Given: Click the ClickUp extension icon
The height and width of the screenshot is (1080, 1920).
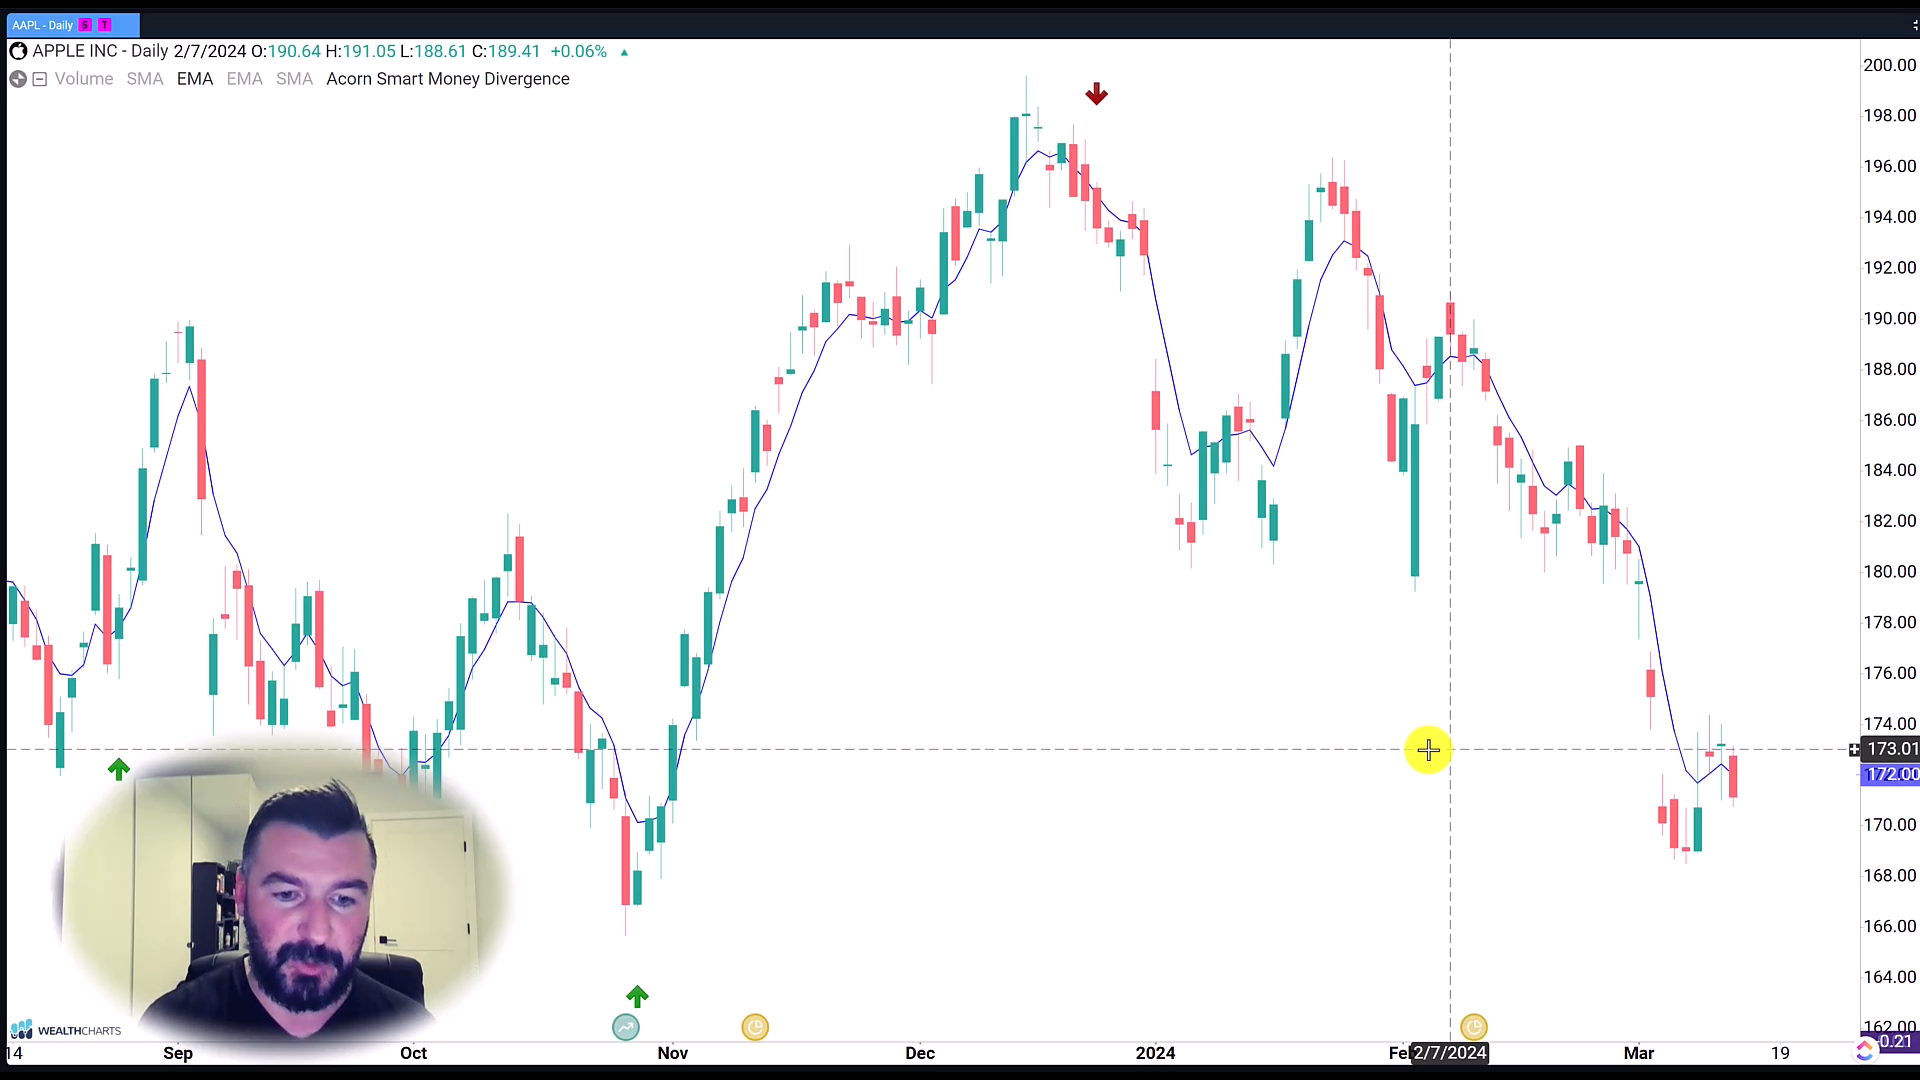Looking at the screenshot, I should pyautogui.click(x=1865, y=1050).
